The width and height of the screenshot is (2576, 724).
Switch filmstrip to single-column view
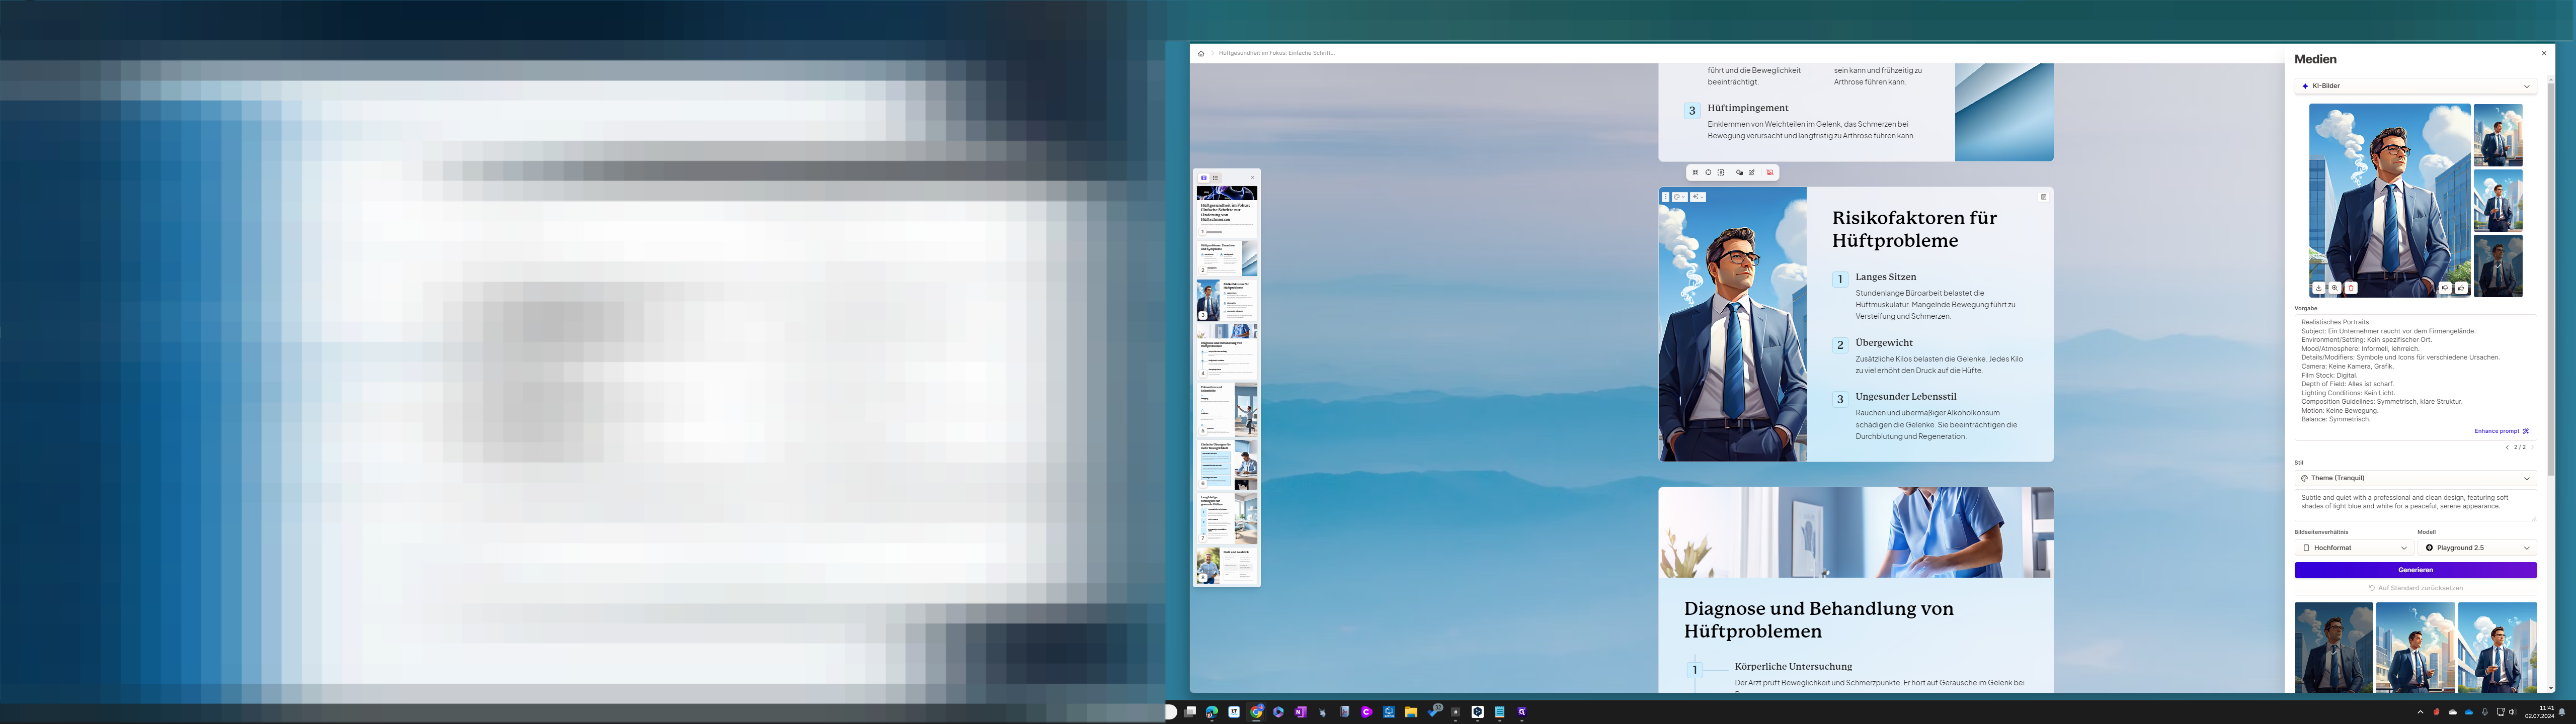pos(1204,177)
